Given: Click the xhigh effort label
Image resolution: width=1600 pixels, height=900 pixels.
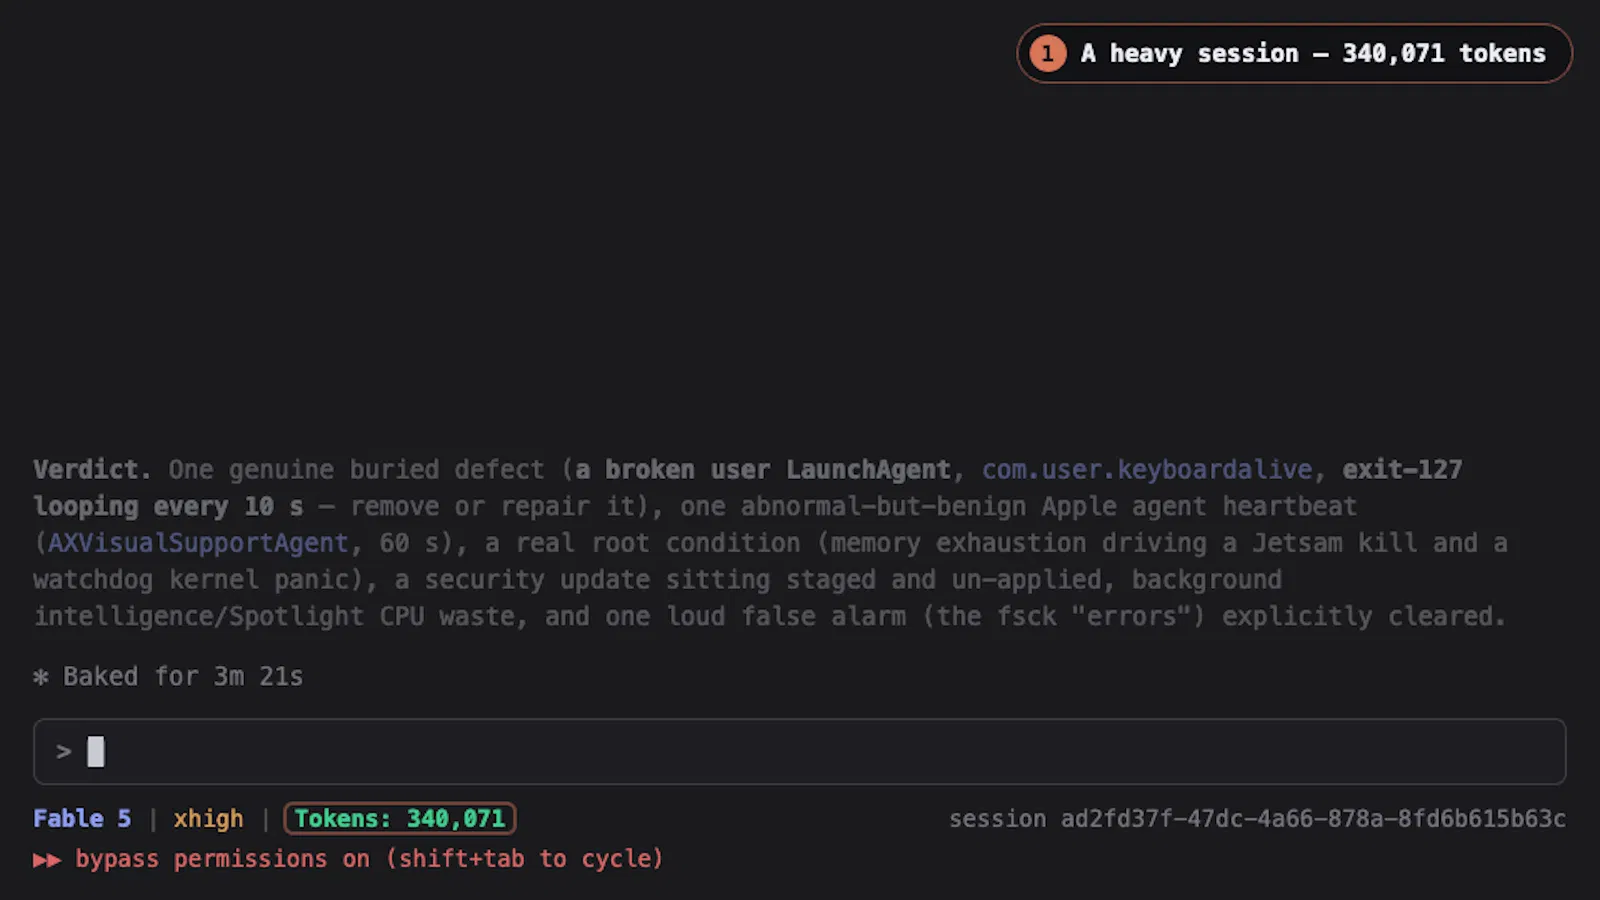Looking at the screenshot, I should [208, 818].
